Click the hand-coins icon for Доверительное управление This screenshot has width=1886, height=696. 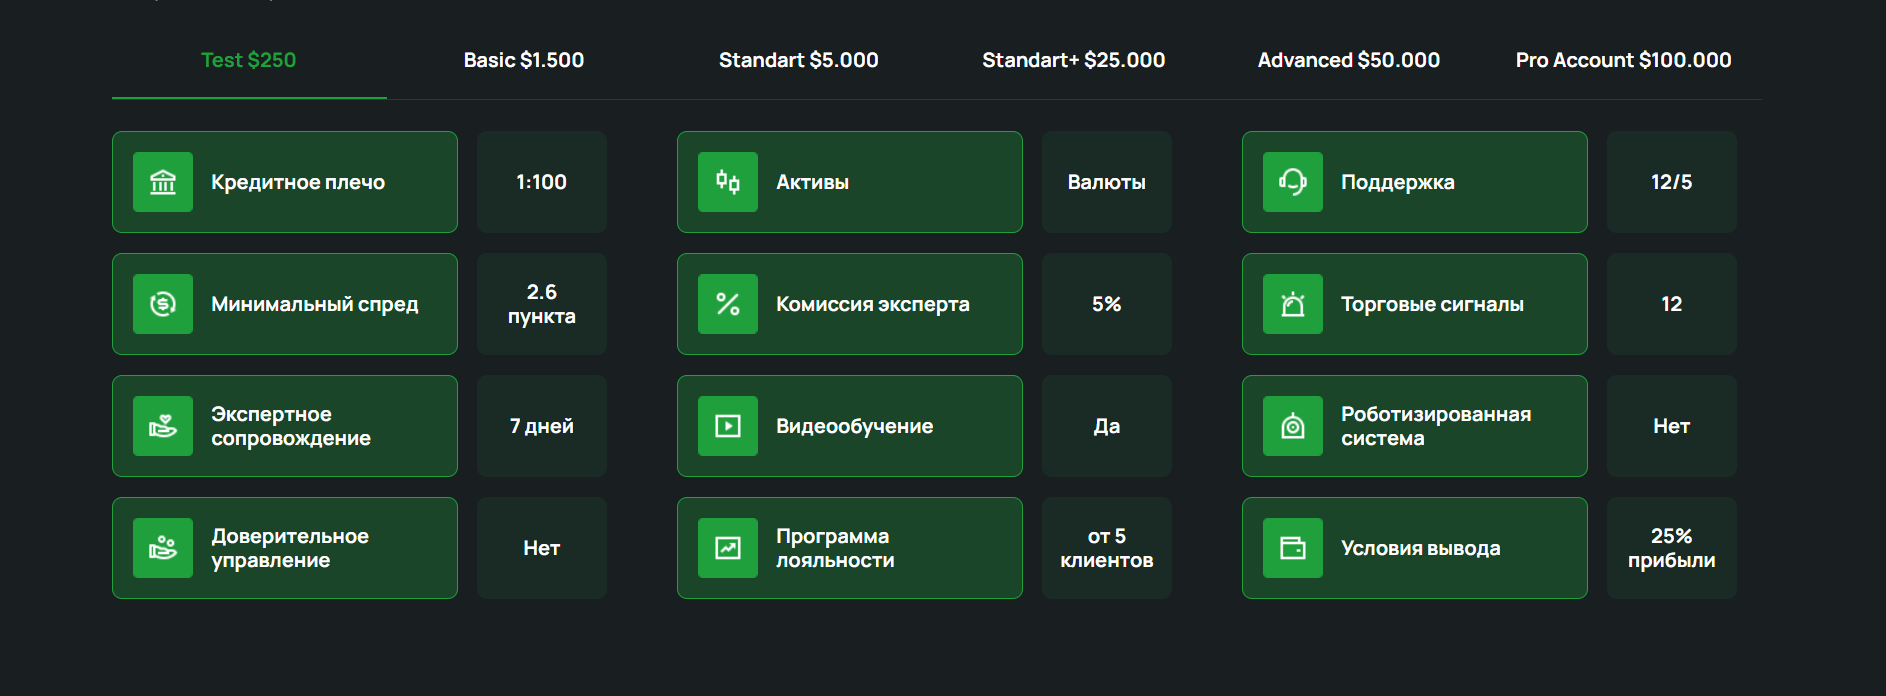[x=163, y=548]
